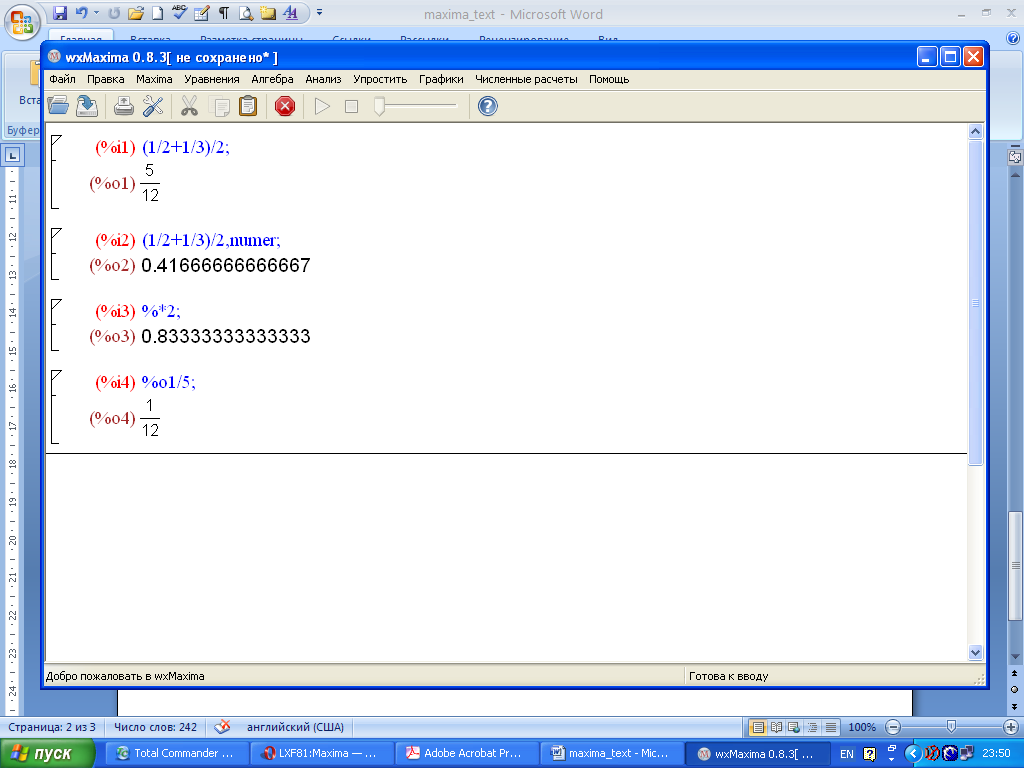The image size is (1024, 768).
Task: Click the Word zoom slider handle
Action: point(952,727)
